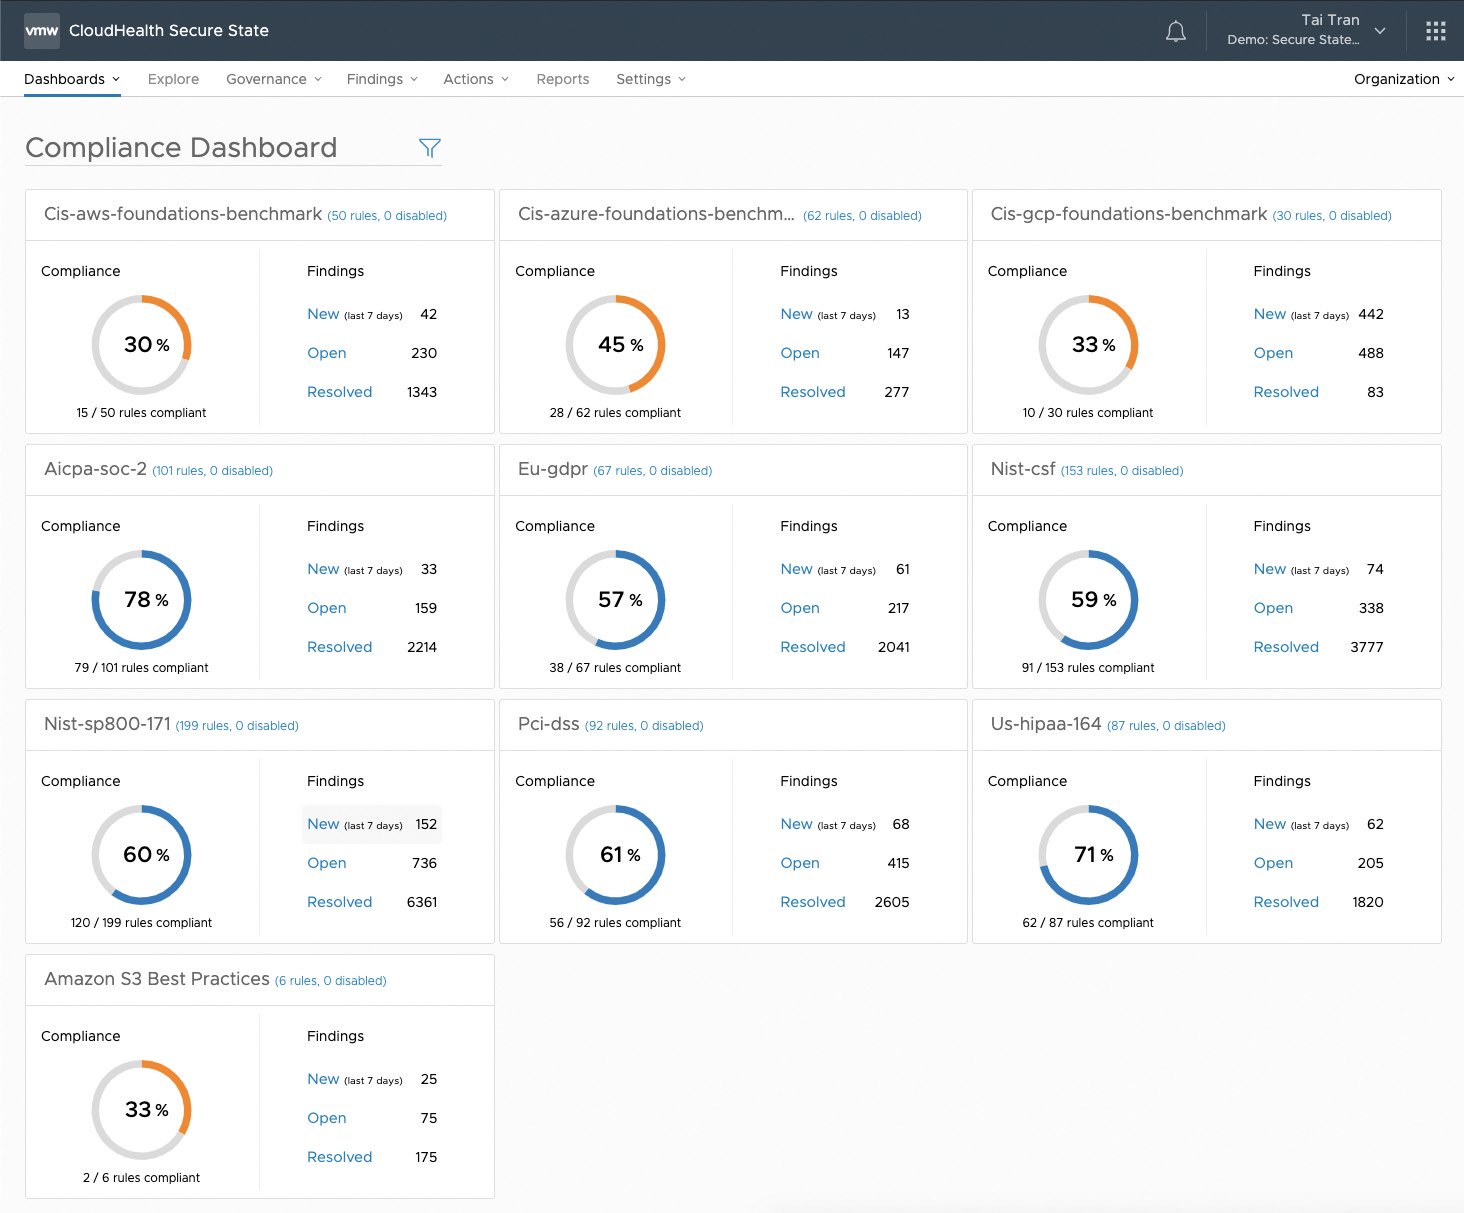Switch to the Reports tab

[562, 79]
